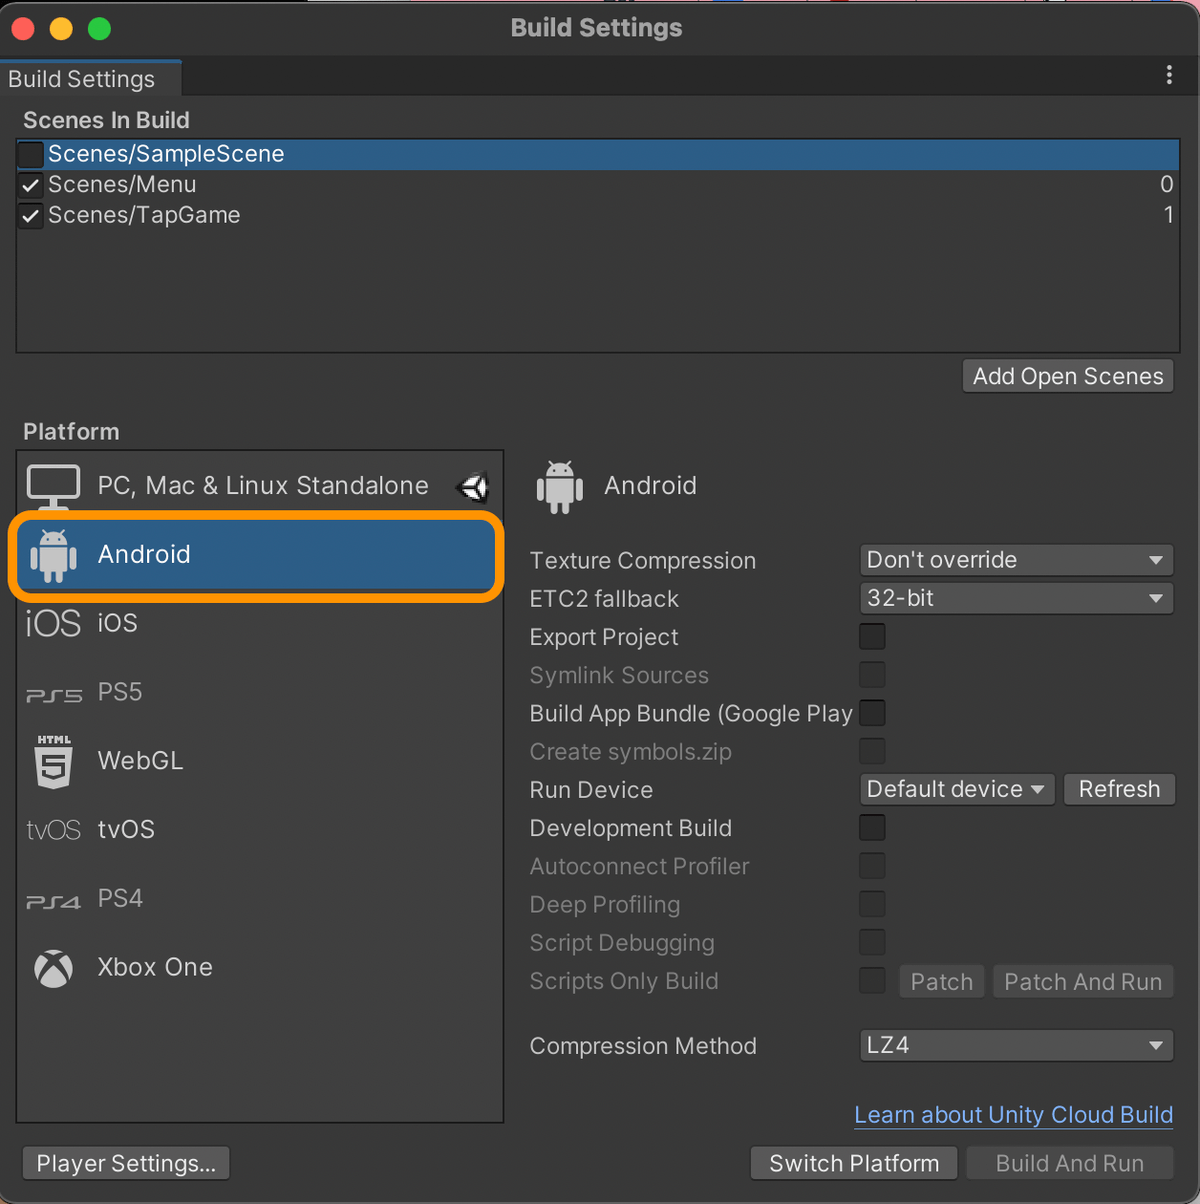This screenshot has width=1200, height=1204.
Task: Open the window options three-dot menu
Action: point(1168,75)
